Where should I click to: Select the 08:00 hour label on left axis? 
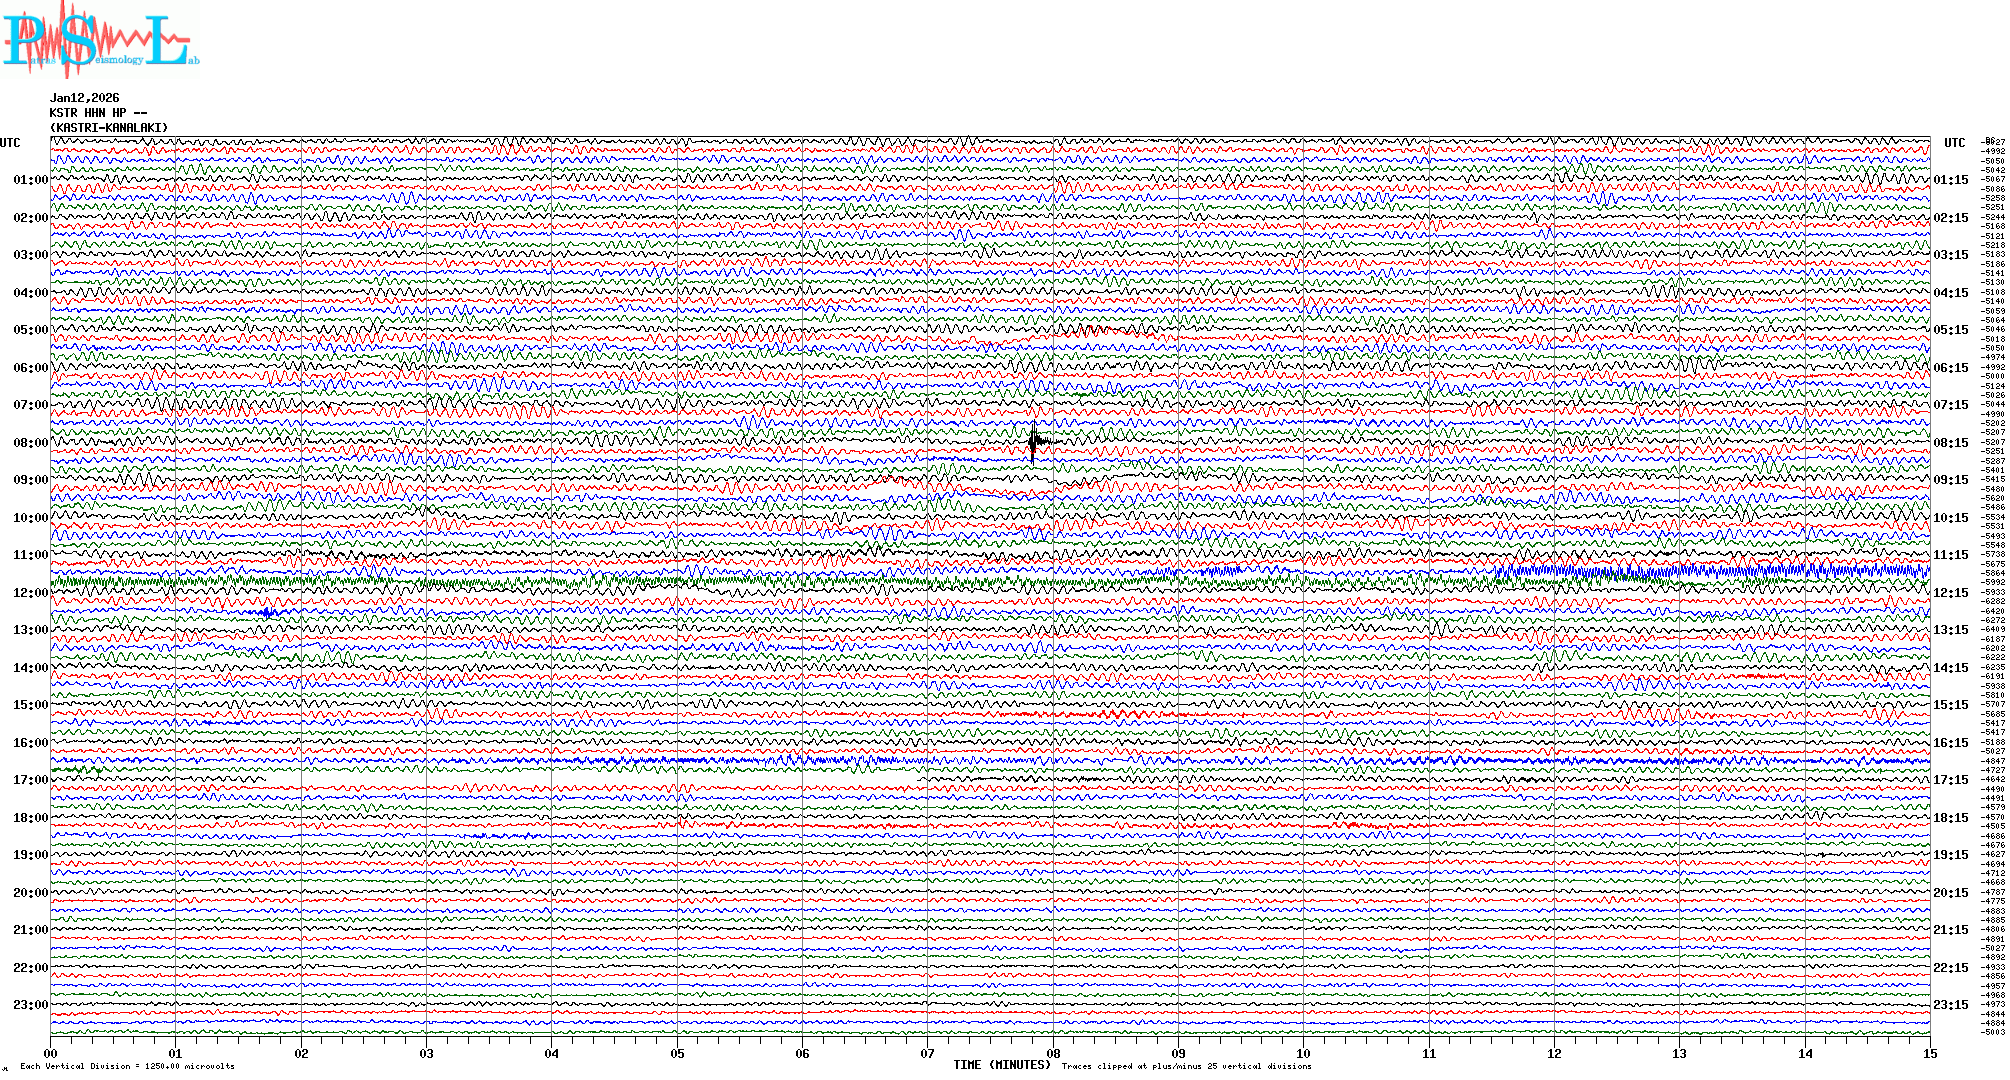tap(30, 443)
